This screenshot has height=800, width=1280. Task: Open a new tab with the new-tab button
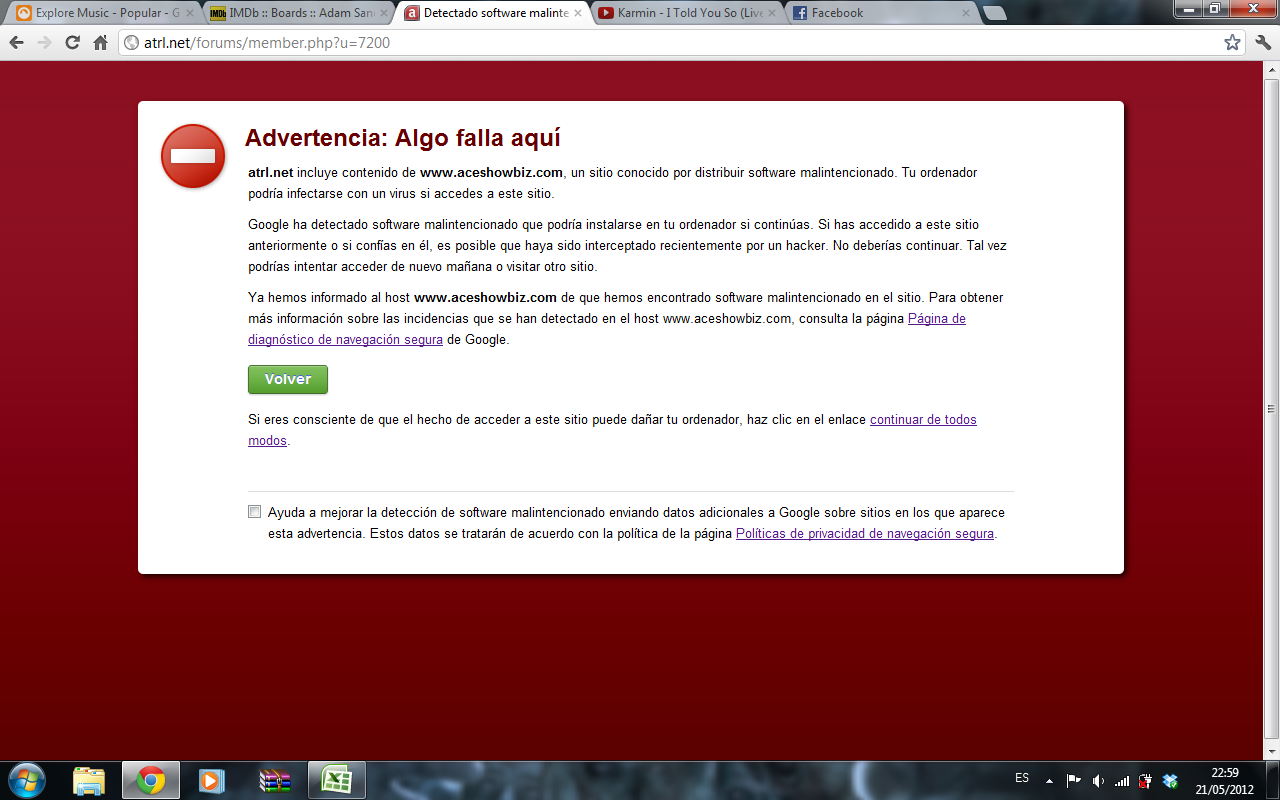tap(995, 13)
